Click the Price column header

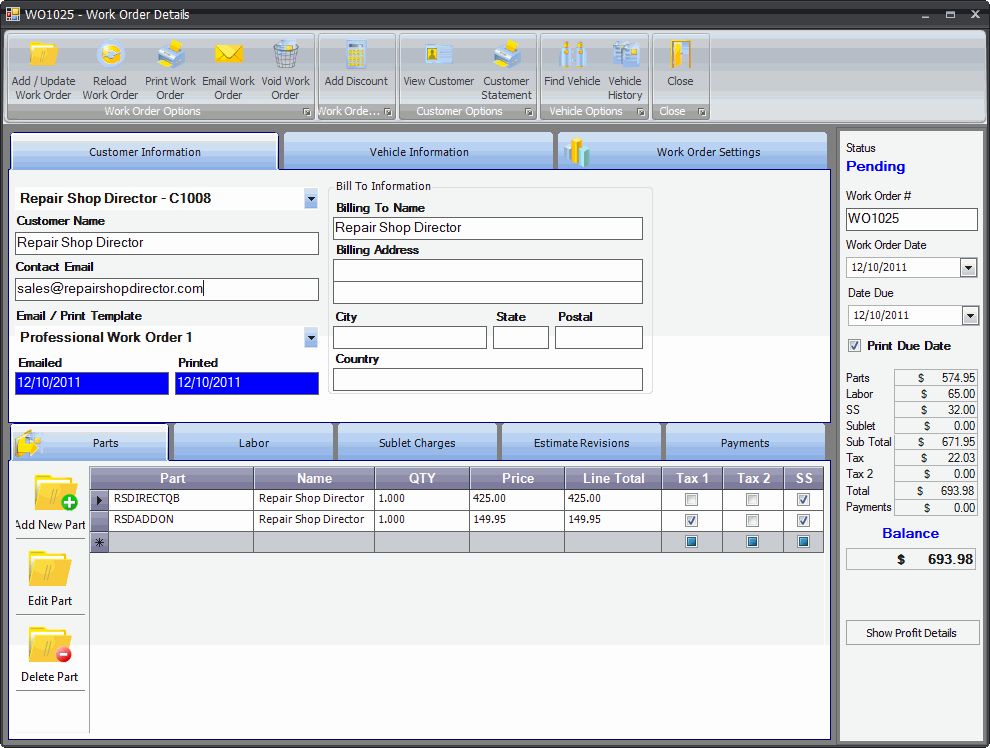click(x=517, y=478)
